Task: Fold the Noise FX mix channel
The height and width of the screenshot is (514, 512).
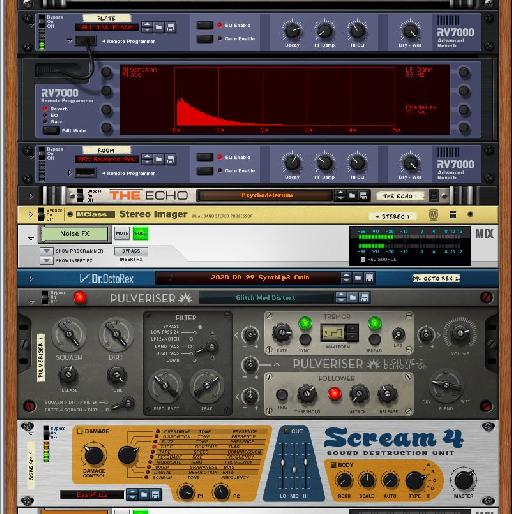Action: 31,238
